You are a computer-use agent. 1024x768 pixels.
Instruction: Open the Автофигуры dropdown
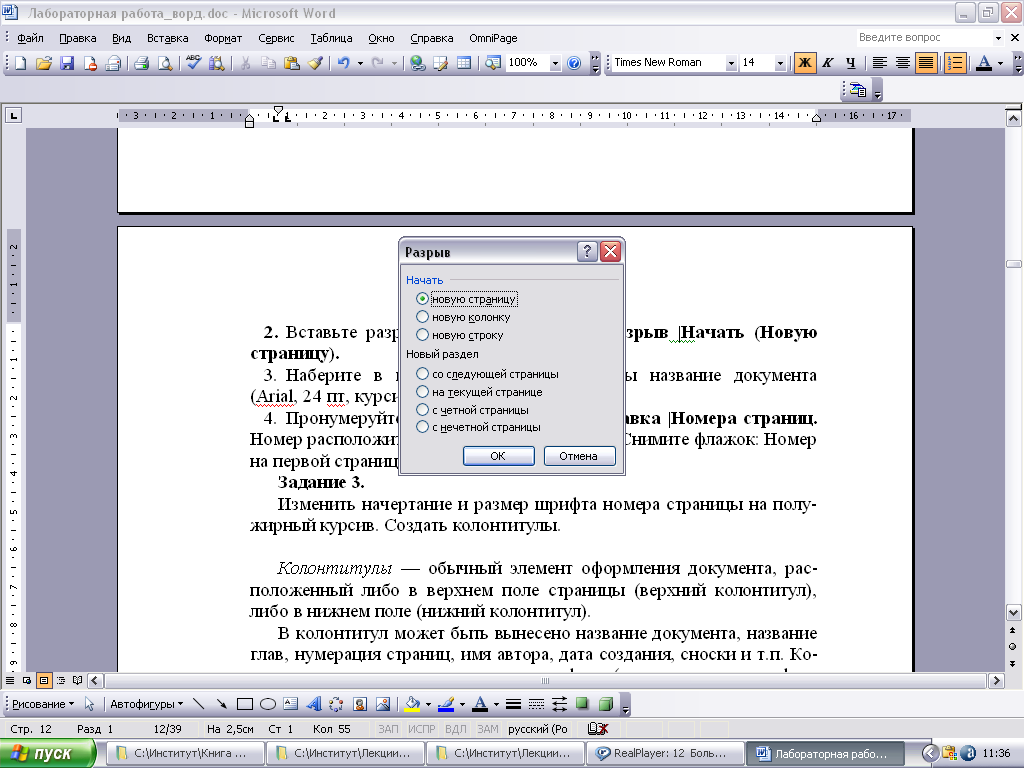pyautogui.click(x=146, y=704)
